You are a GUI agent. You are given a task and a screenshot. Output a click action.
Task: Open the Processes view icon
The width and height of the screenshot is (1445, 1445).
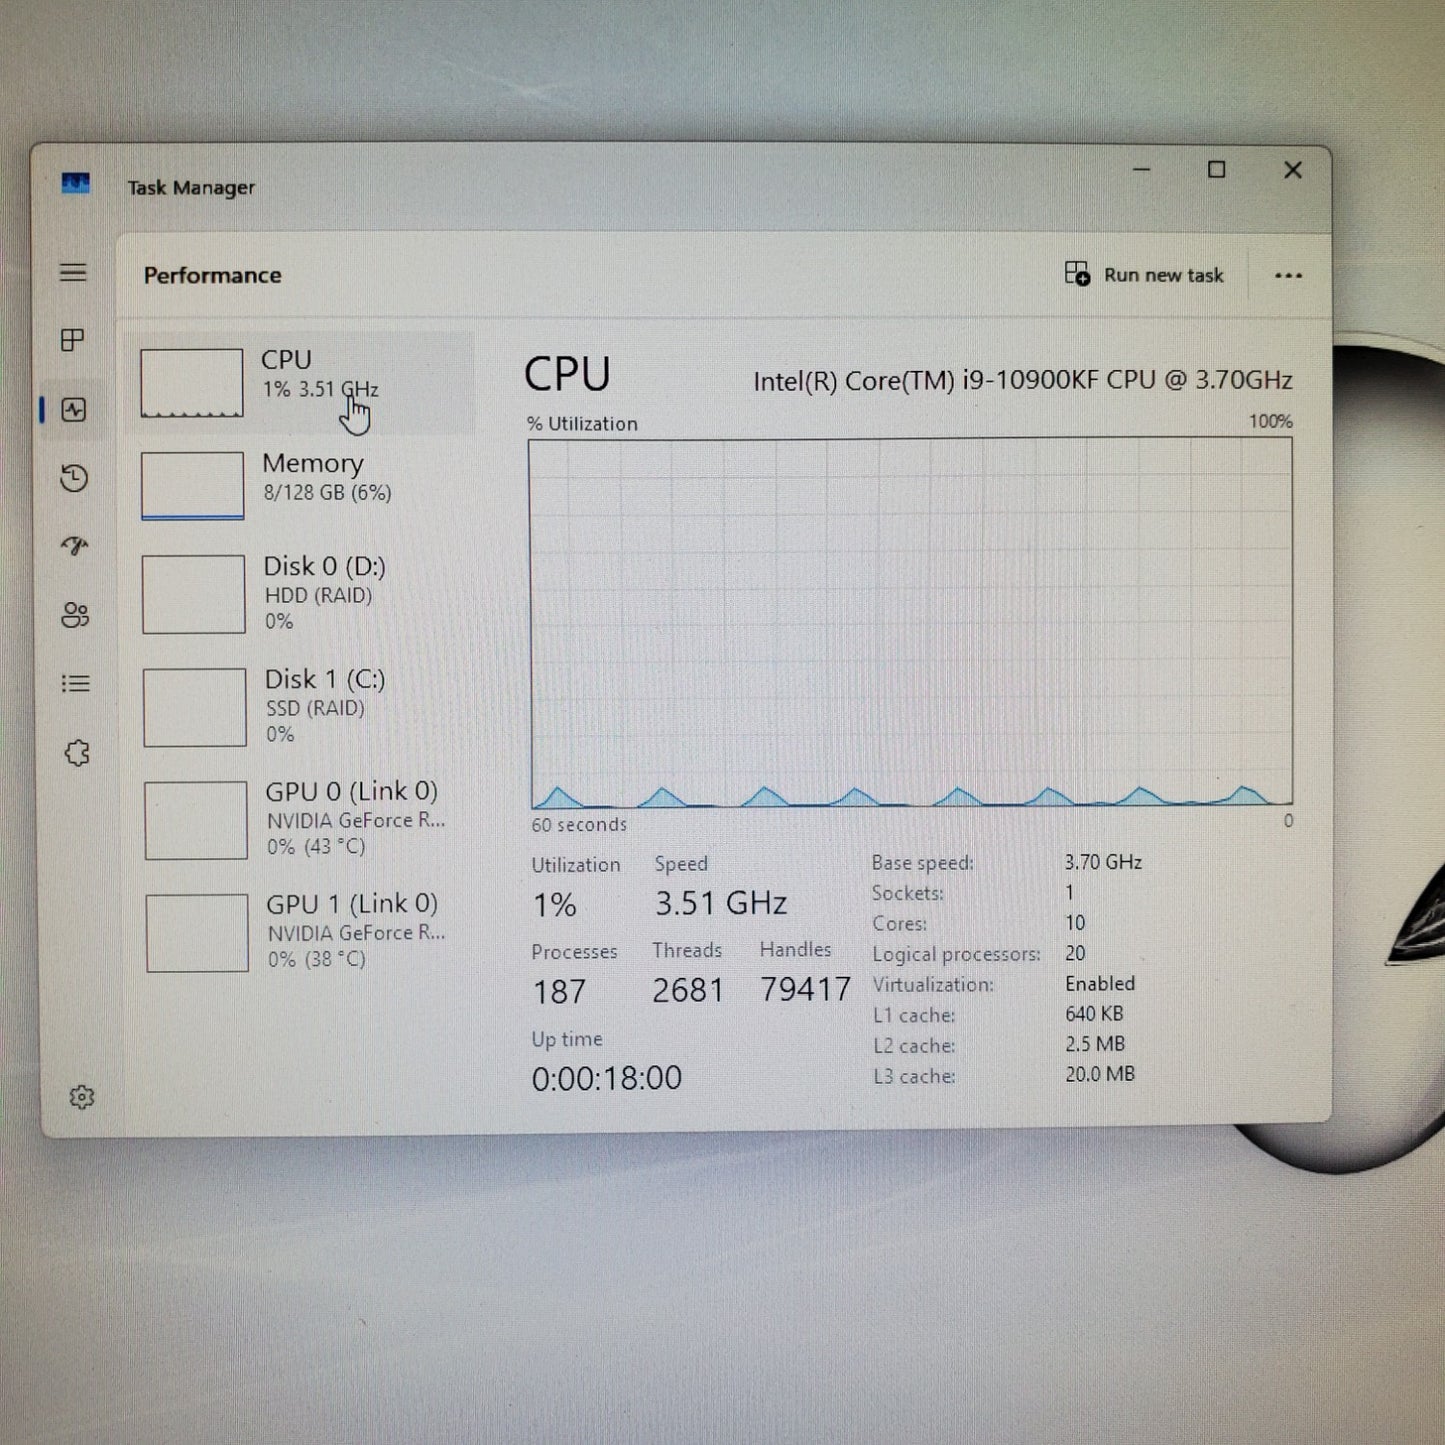[x=73, y=341]
